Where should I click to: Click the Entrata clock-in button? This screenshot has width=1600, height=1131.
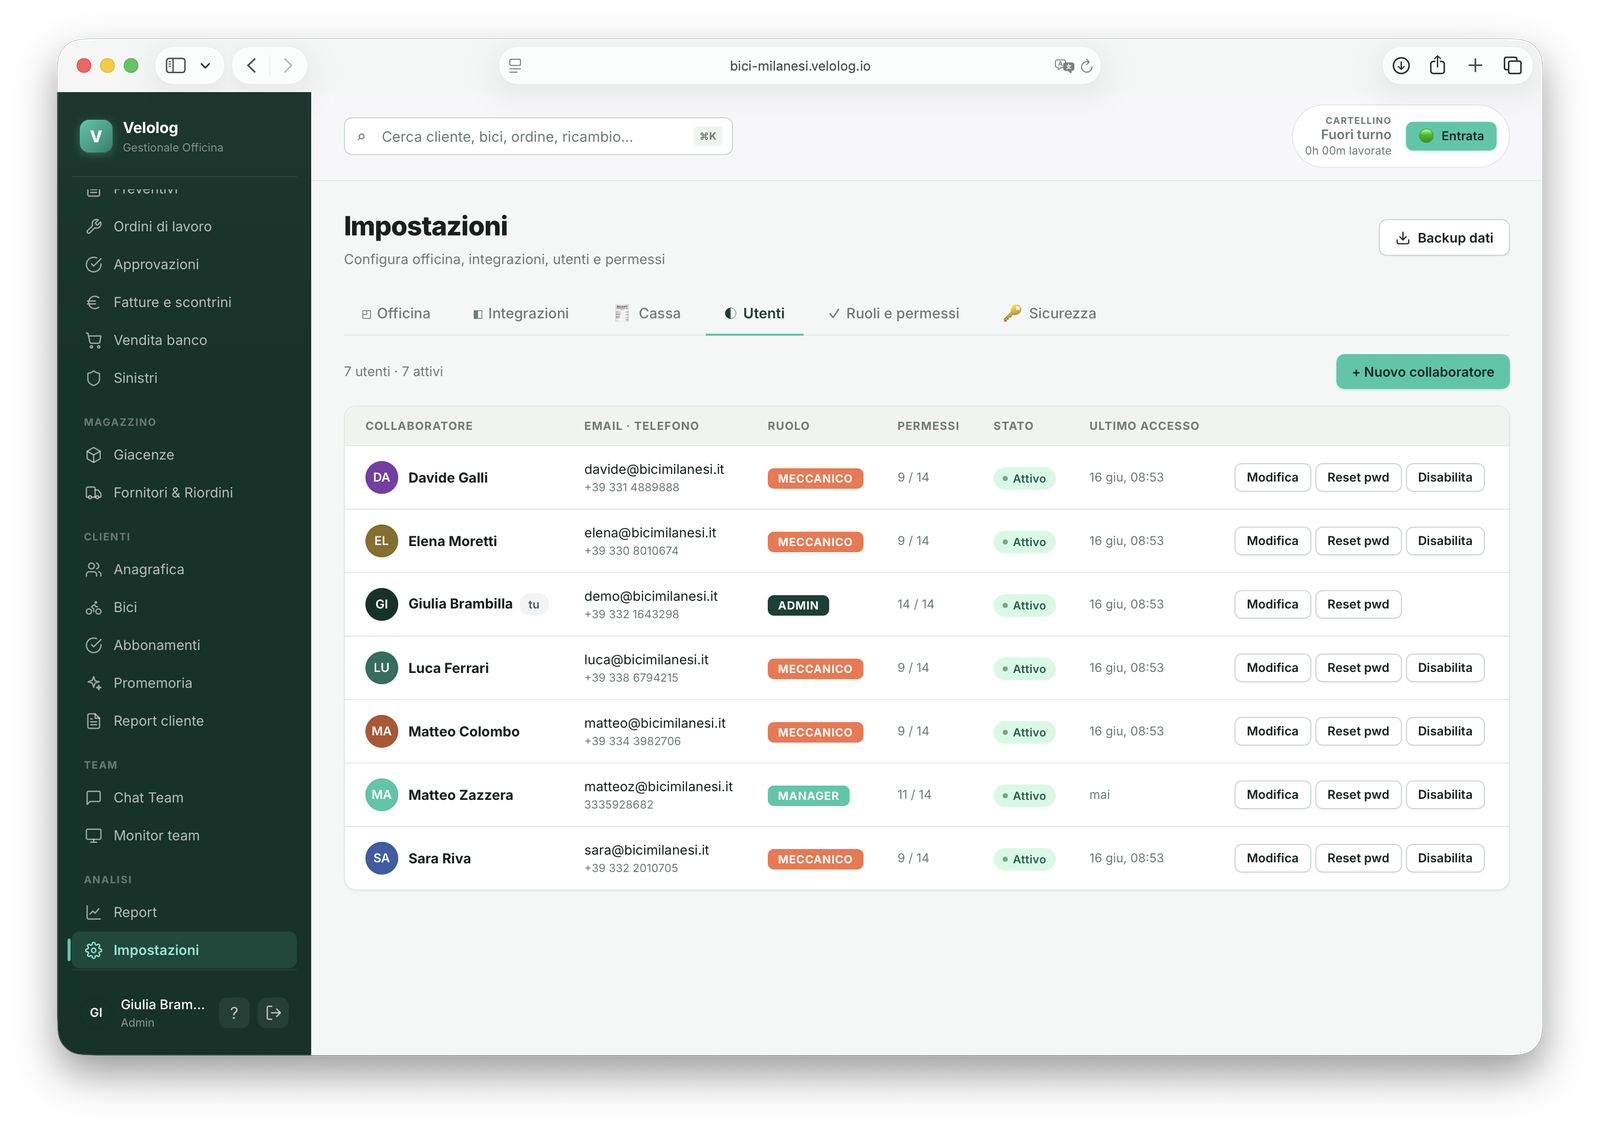1451,136
